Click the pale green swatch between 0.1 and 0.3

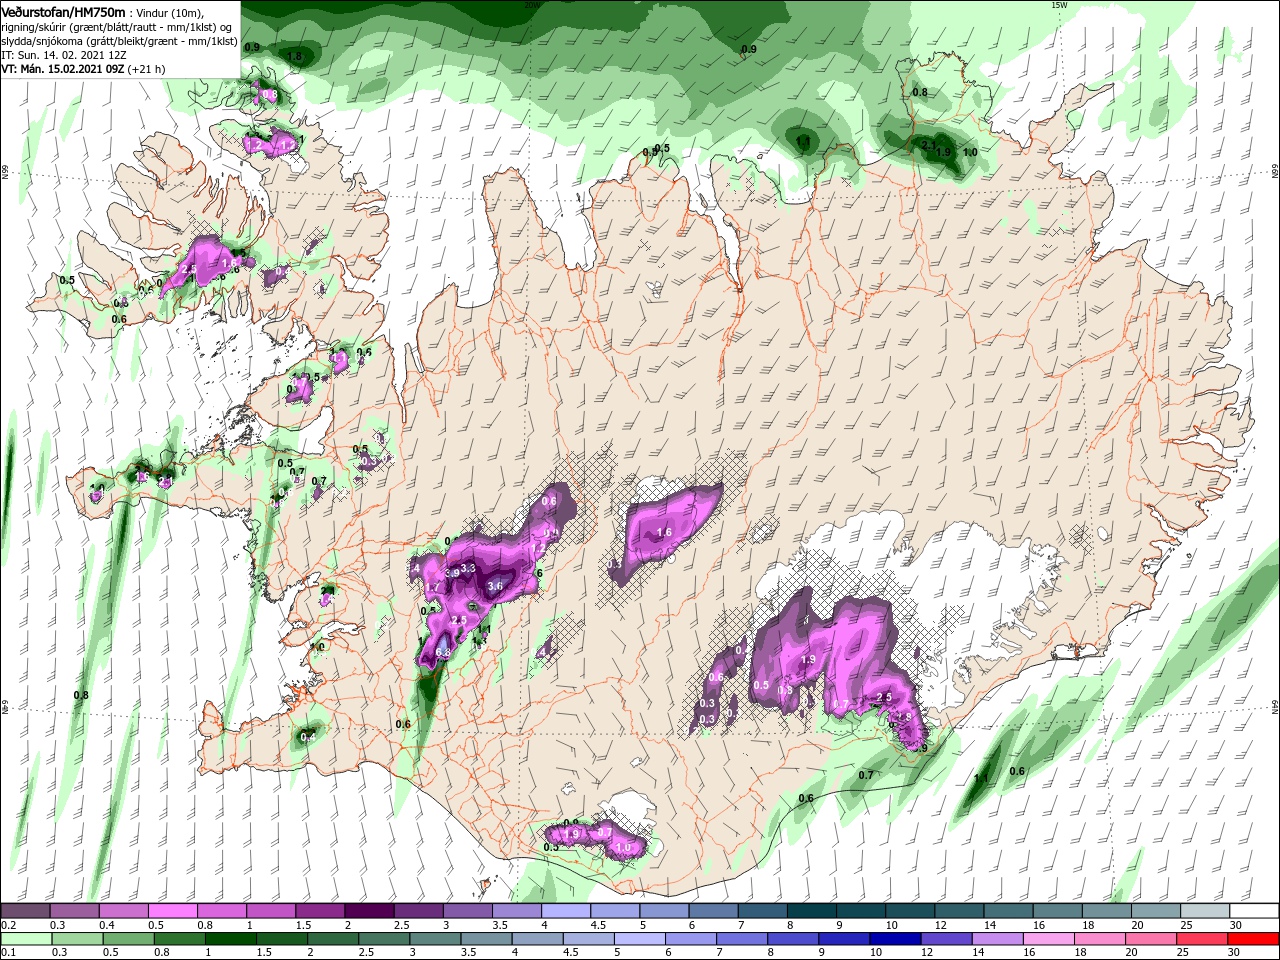pyautogui.click(x=25, y=939)
